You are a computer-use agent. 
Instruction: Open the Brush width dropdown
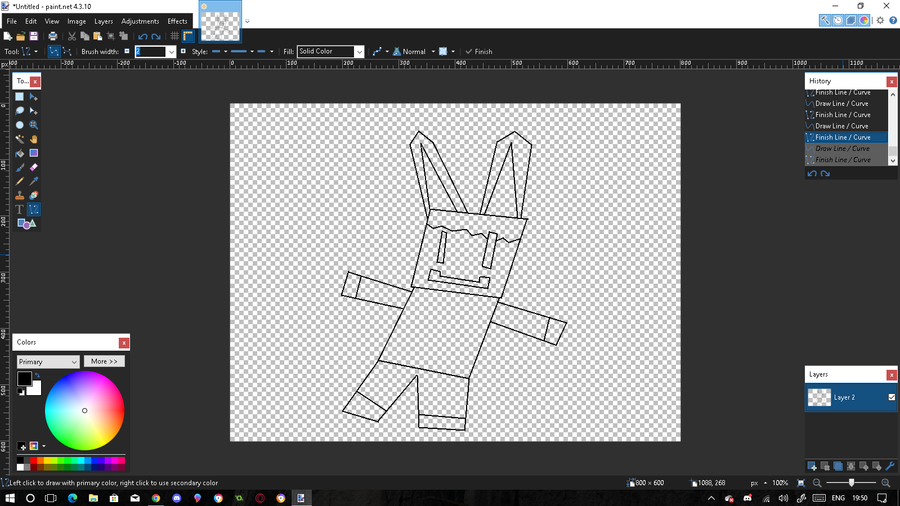[171, 52]
